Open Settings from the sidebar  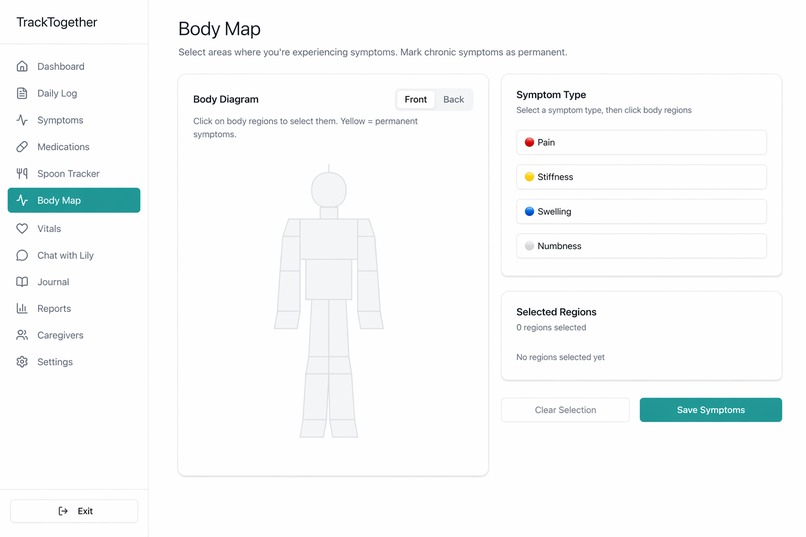tap(74, 362)
